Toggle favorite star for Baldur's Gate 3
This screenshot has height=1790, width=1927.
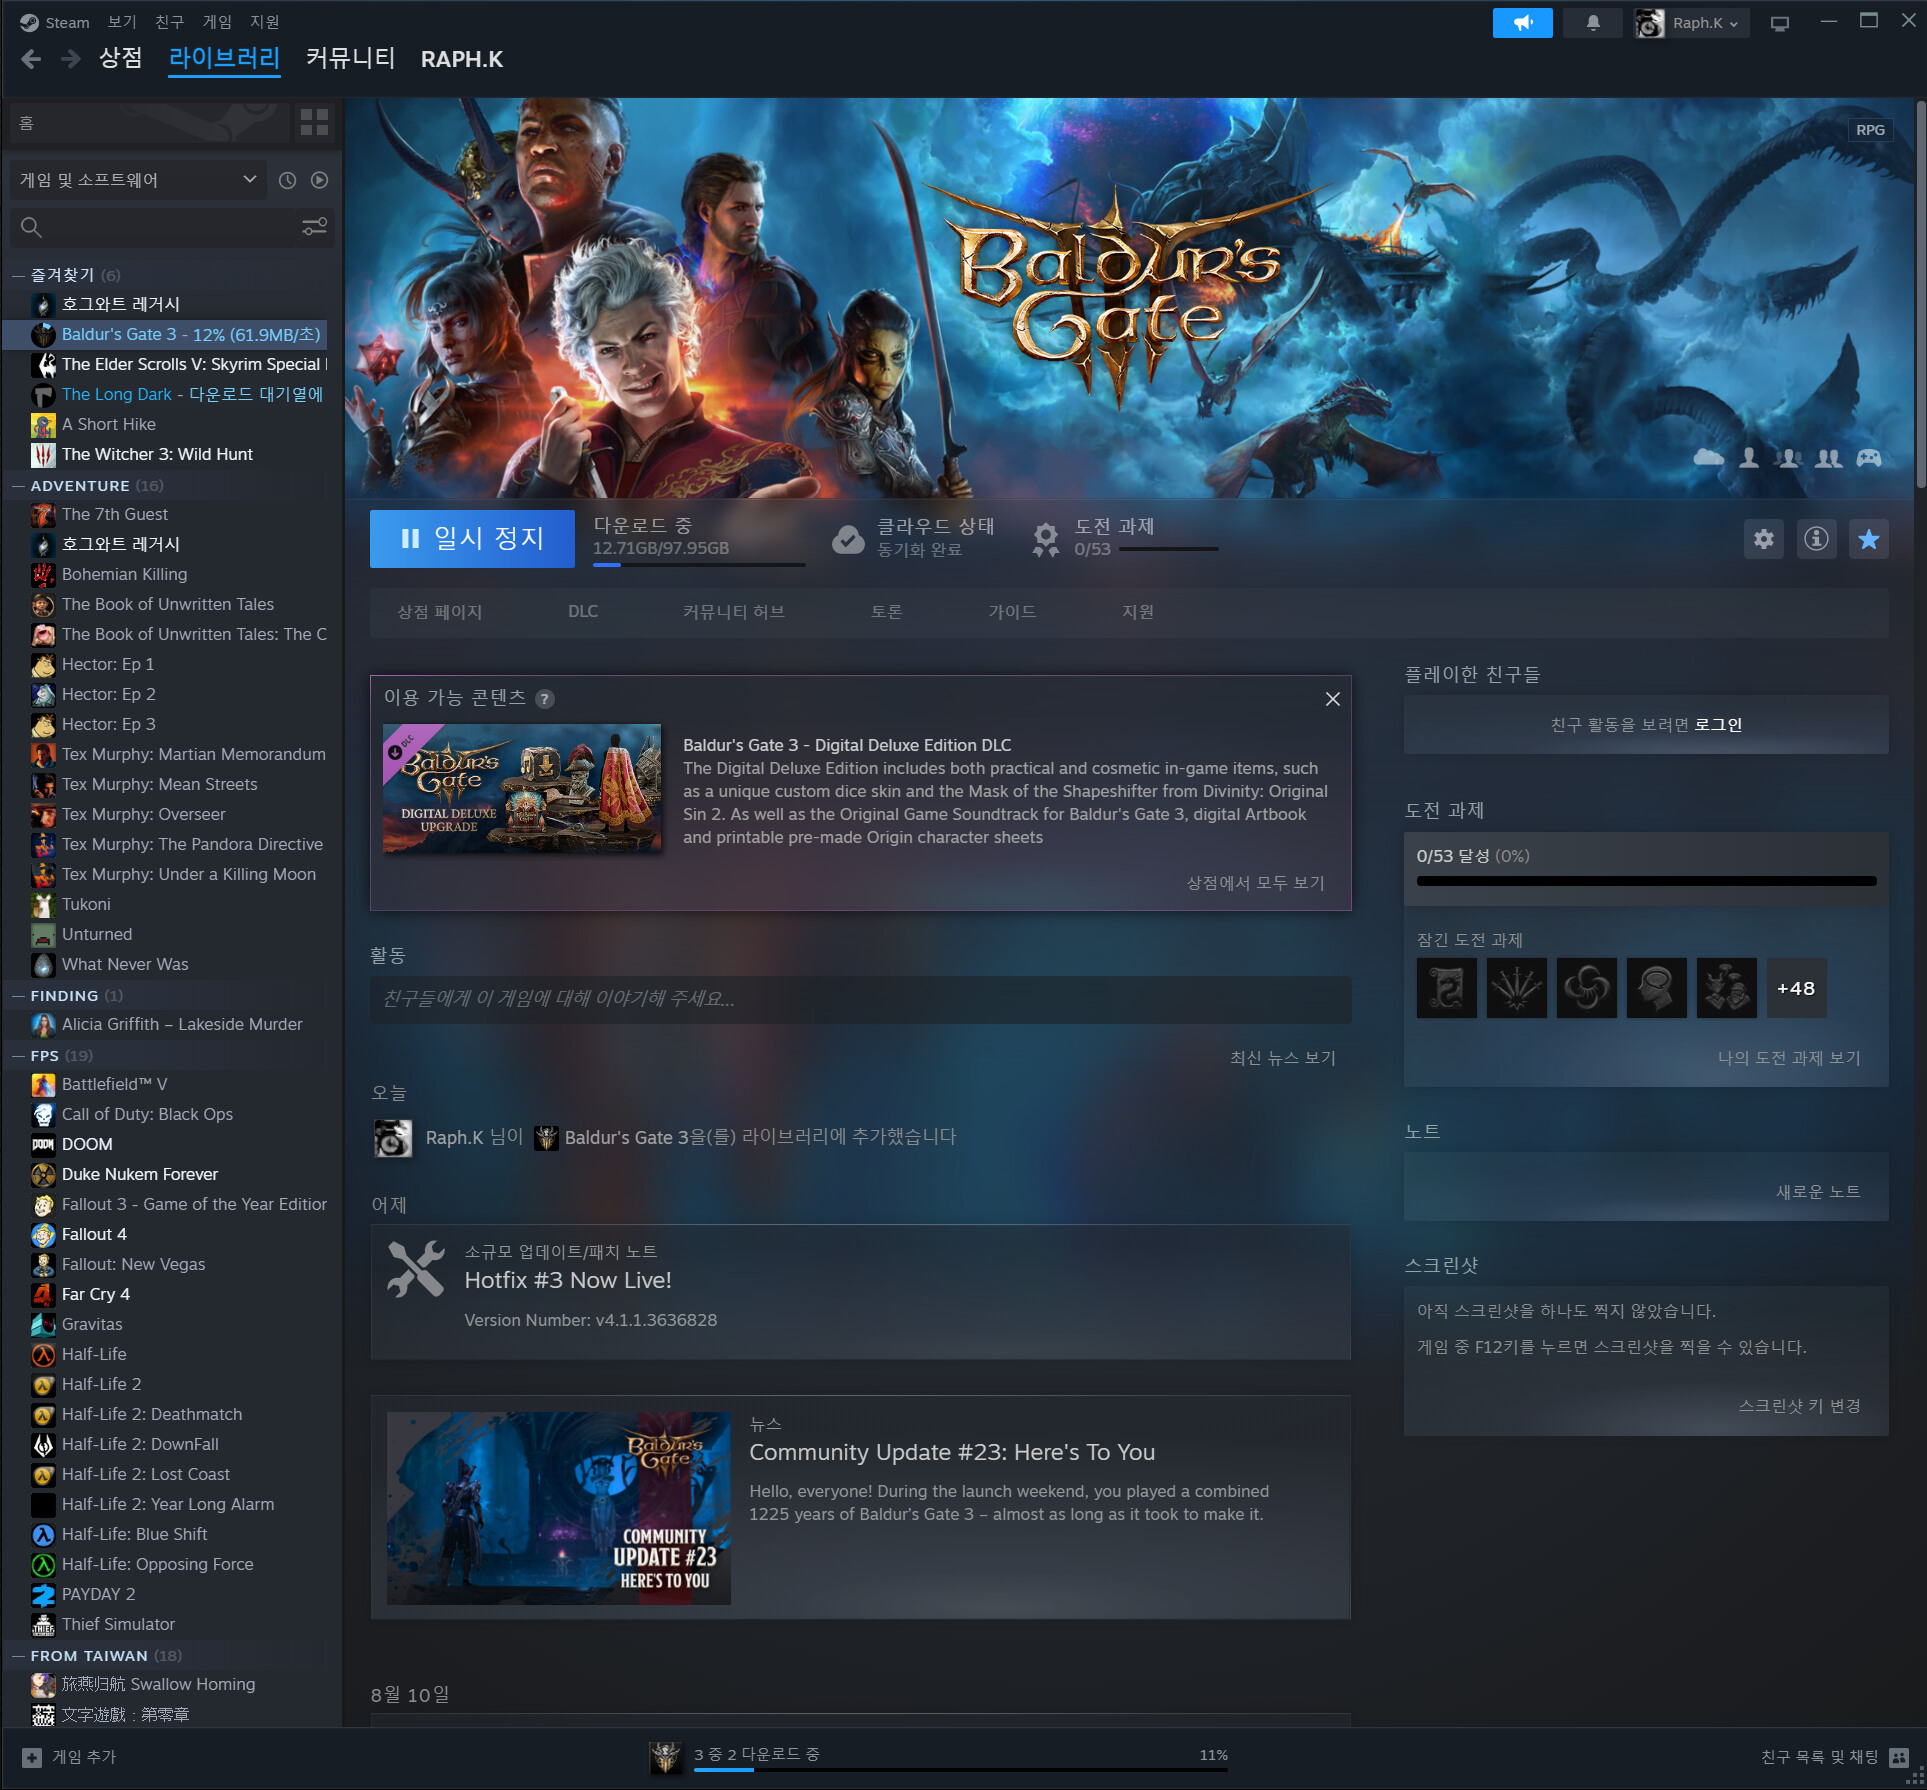tap(1868, 540)
